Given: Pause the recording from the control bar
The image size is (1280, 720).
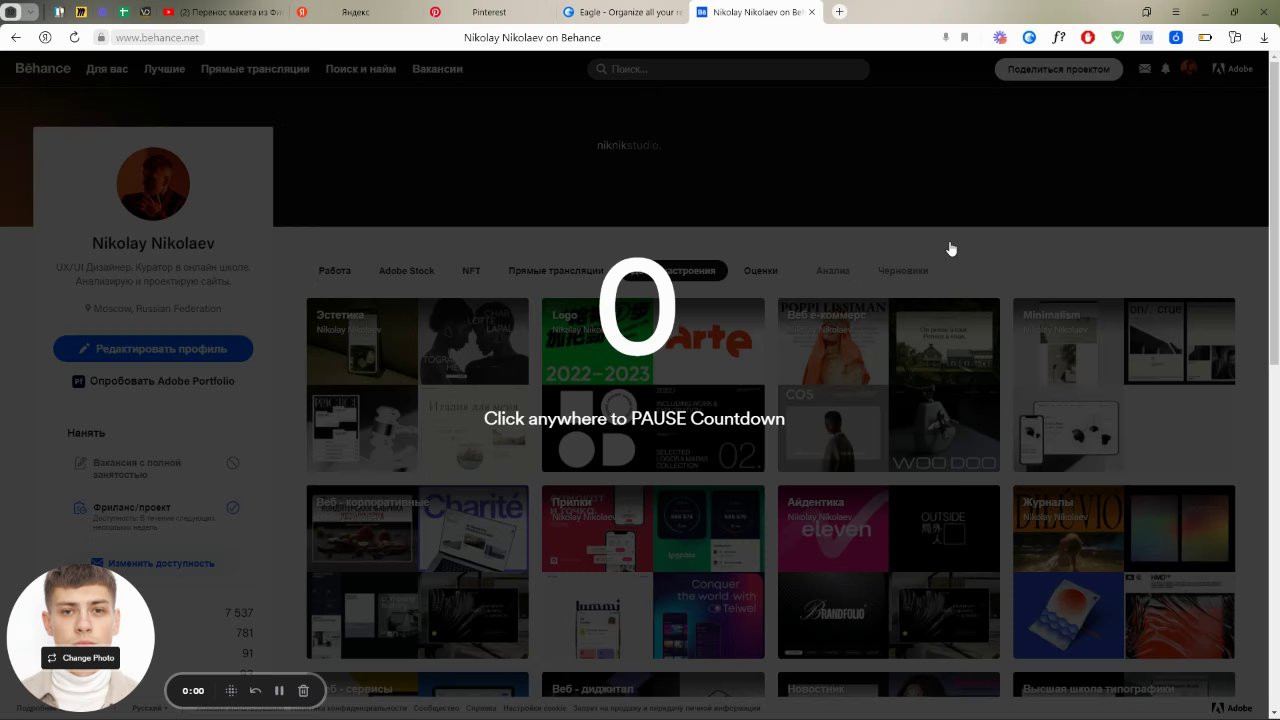Looking at the screenshot, I should (x=279, y=690).
